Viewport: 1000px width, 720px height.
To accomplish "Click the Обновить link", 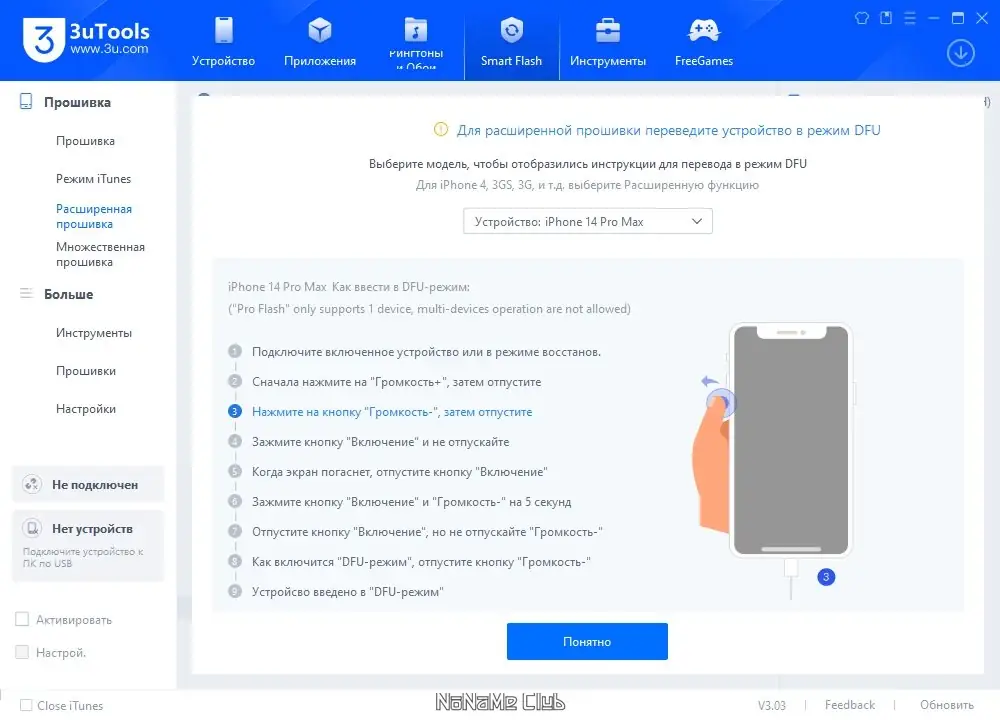I will click(x=946, y=705).
